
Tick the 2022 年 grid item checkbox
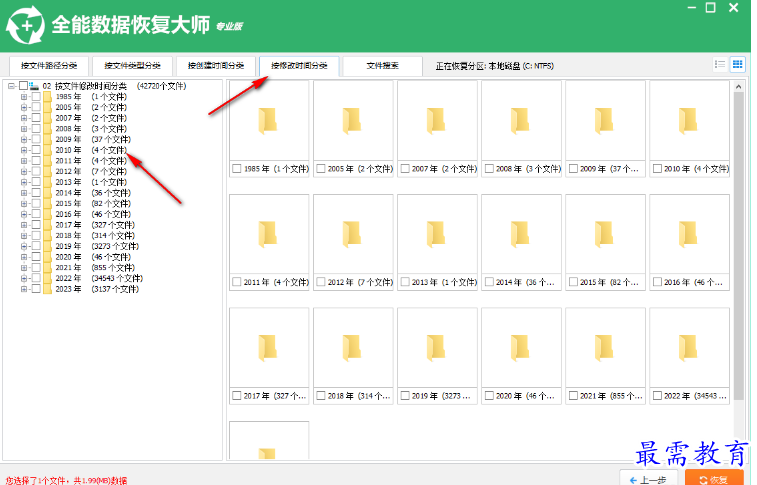click(x=657, y=396)
